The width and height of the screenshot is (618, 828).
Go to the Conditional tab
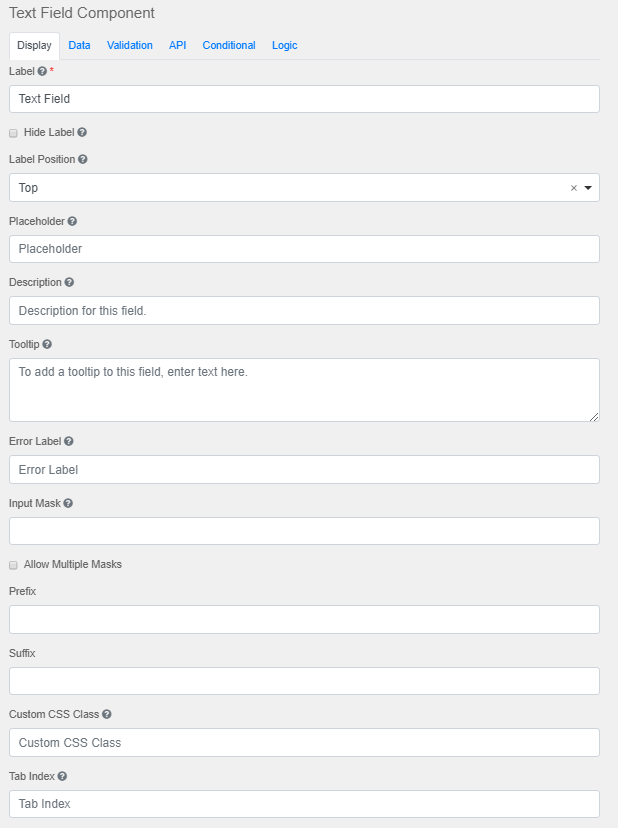tap(229, 45)
